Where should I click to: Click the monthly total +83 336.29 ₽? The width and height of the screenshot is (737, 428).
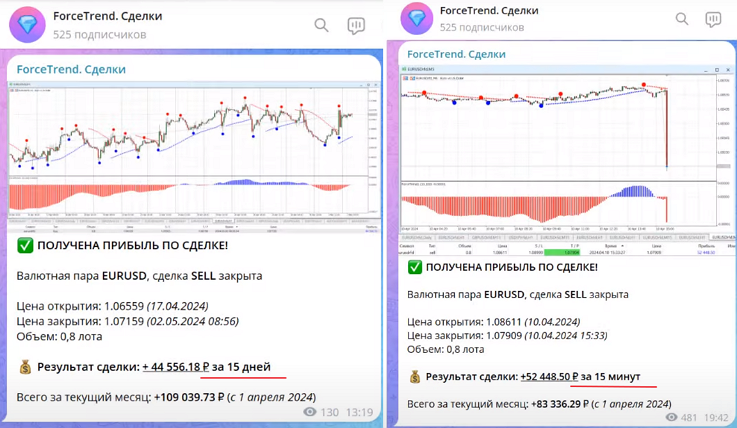click(x=560, y=404)
